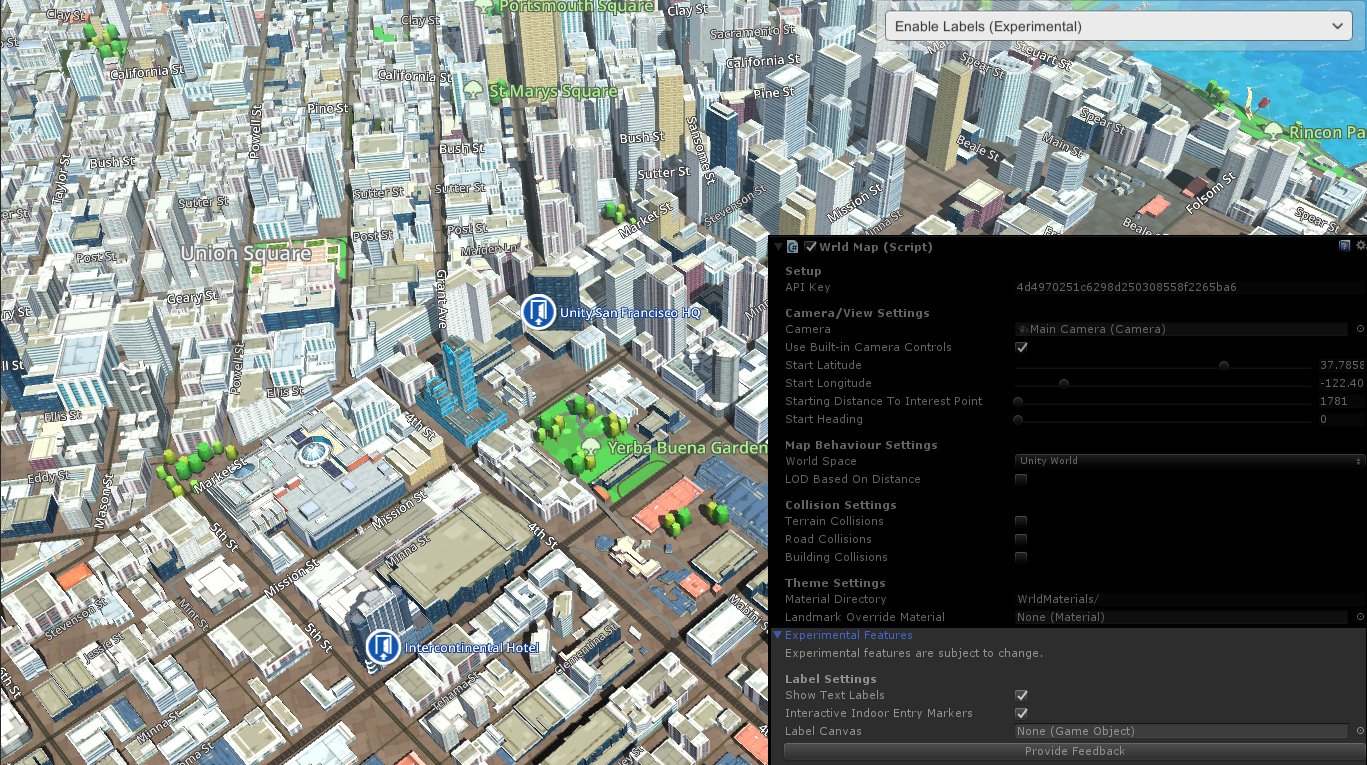Click the Yerba Buena Gardens tree icon
1367x765 pixels.
tap(592, 447)
